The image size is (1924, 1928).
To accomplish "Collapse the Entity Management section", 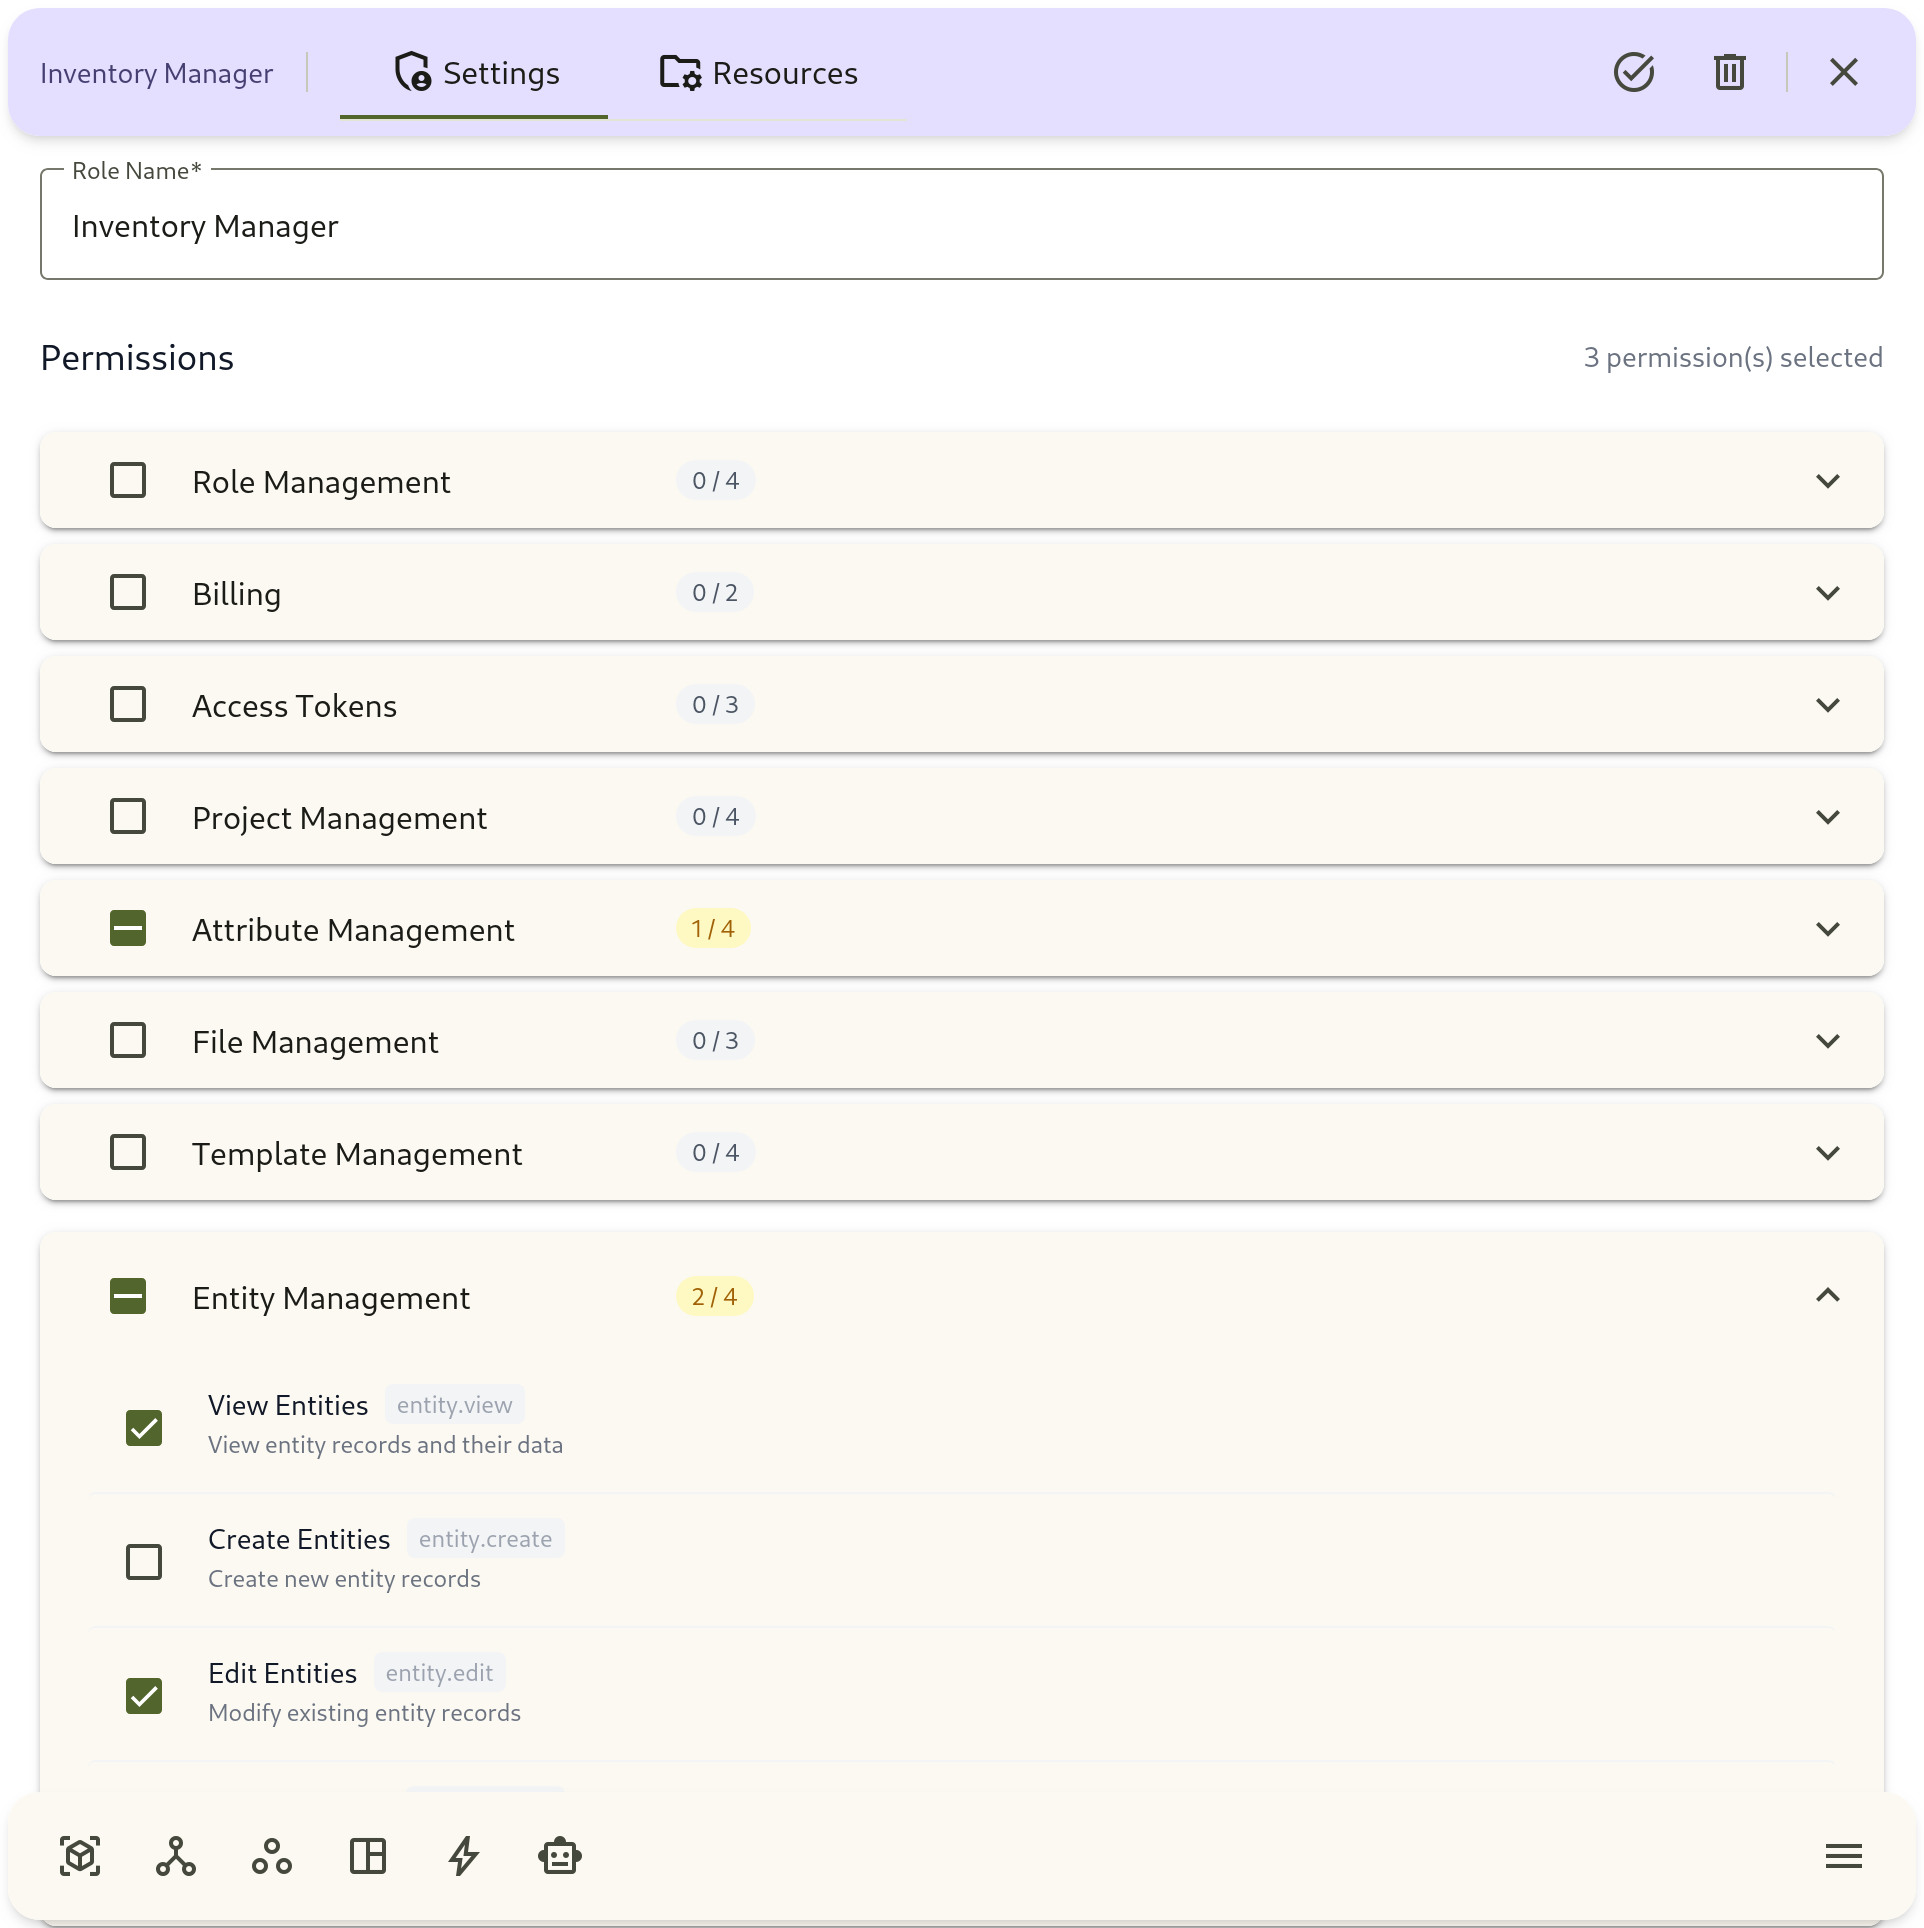I will tap(1830, 1296).
